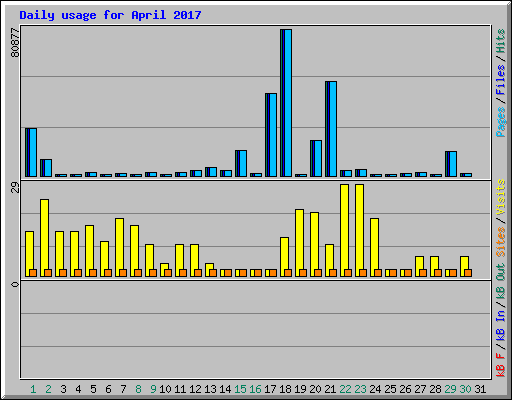Click the 'Daily usage for April 2017' title
Screen dimensions: 512x400
coord(110,15)
